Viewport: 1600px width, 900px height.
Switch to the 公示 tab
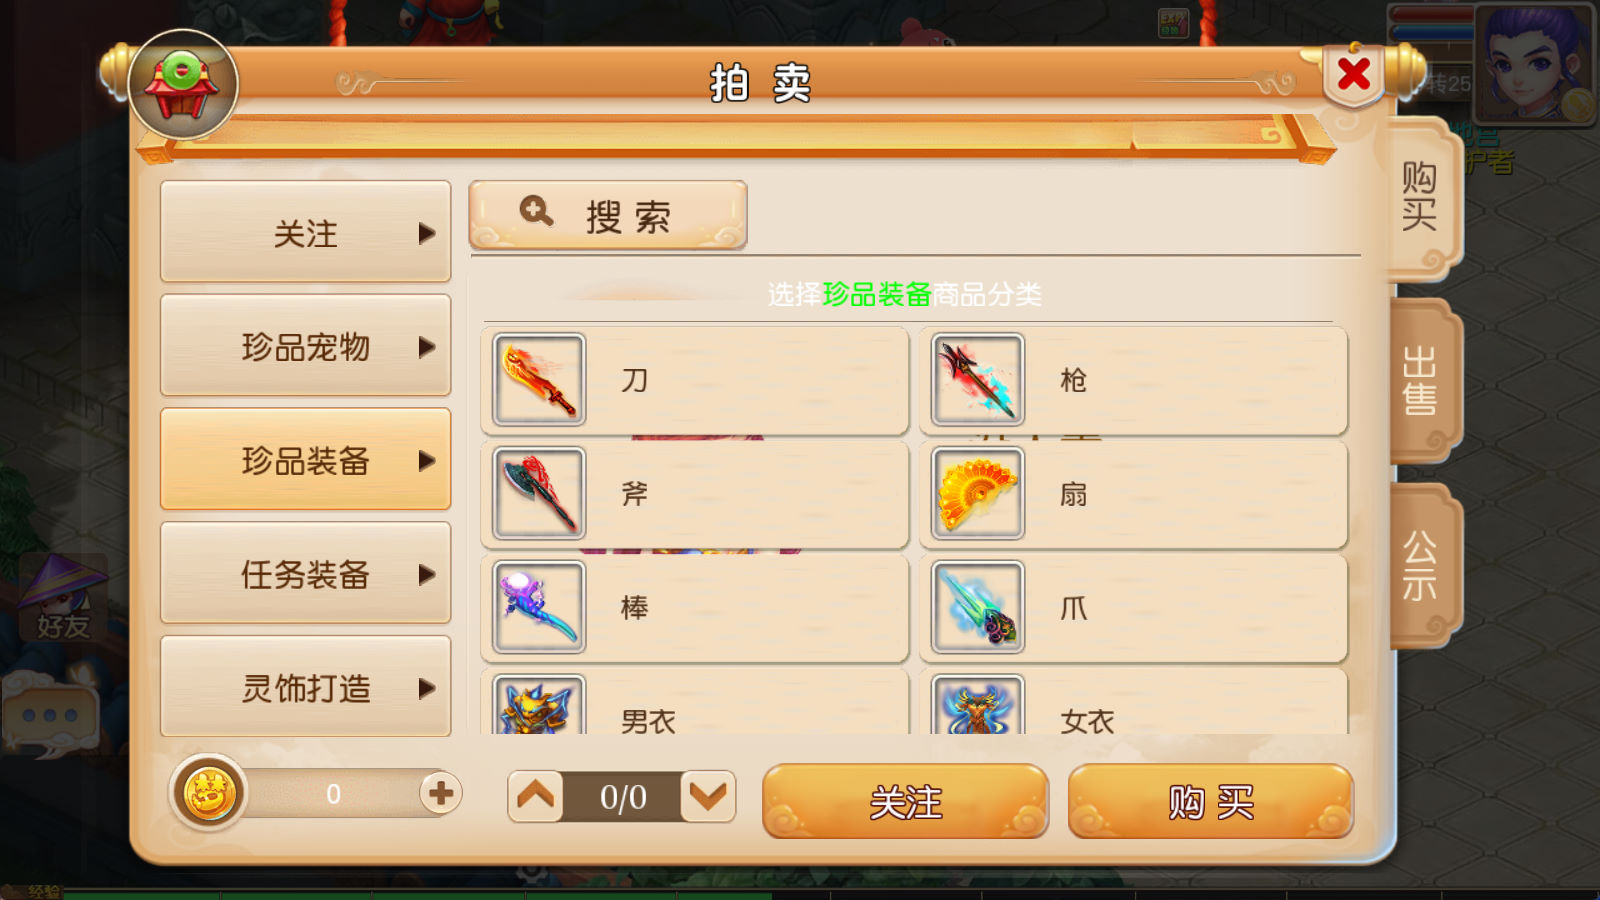click(x=1423, y=565)
